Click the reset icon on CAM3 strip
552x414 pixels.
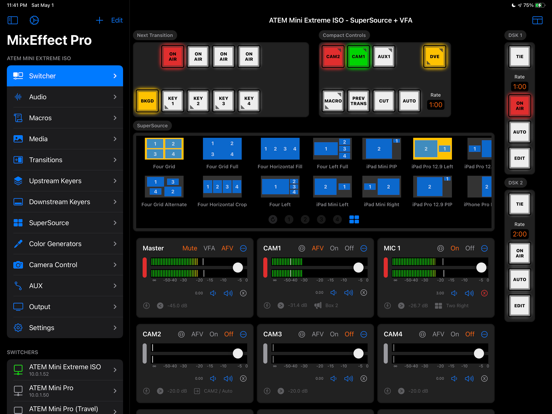364,378
